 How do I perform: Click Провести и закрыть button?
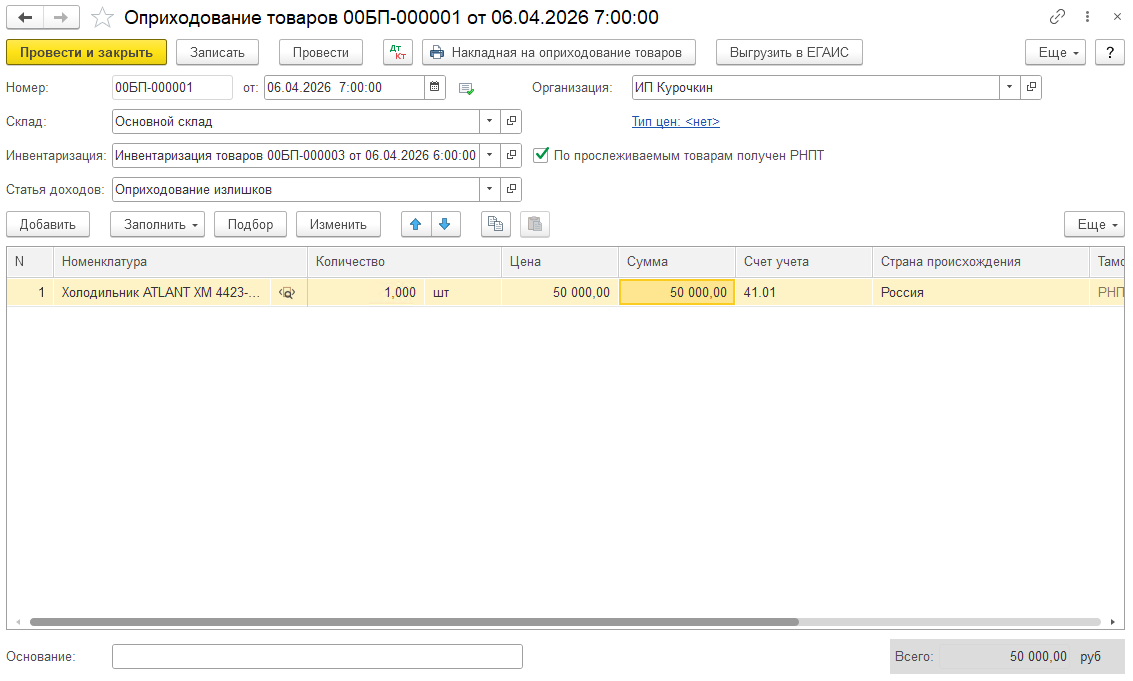click(86, 52)
